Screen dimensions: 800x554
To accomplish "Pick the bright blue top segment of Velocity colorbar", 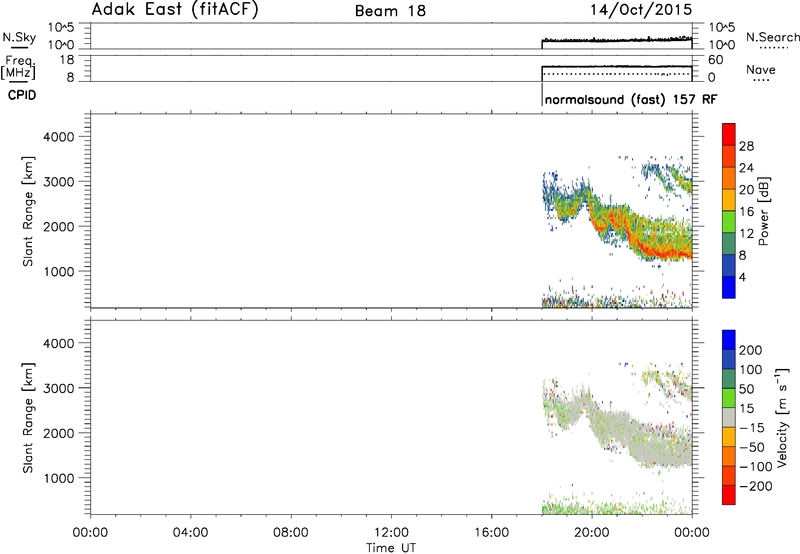I will 729,340.
